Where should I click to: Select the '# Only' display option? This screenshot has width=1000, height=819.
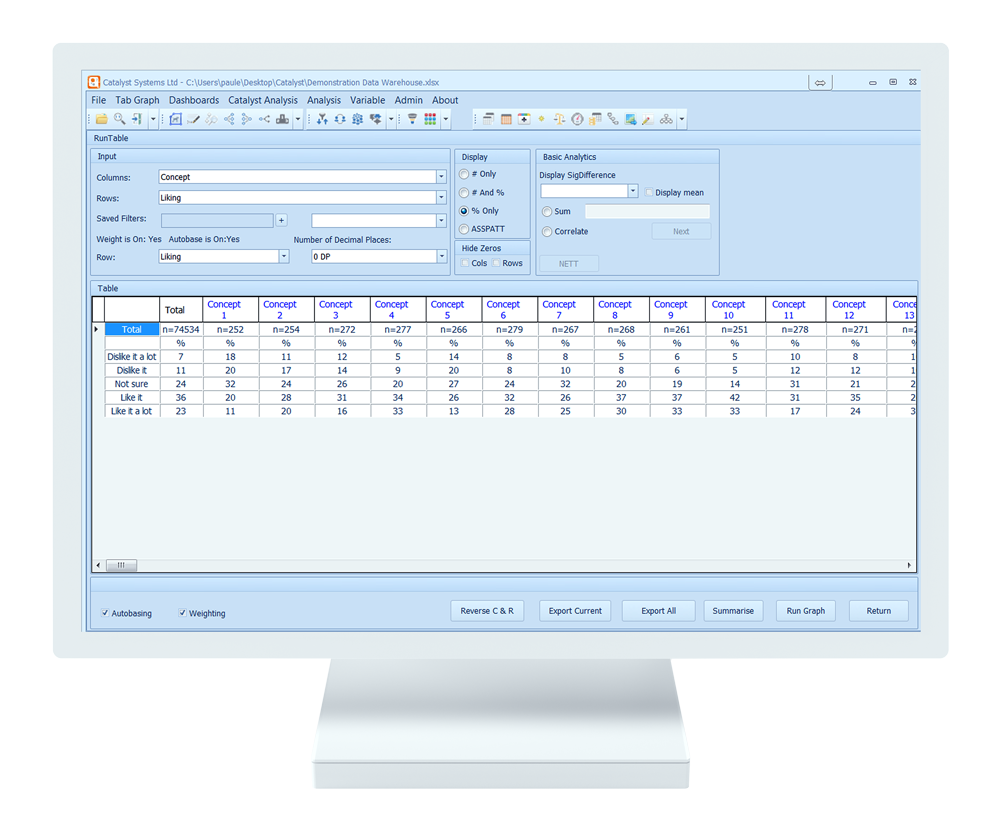[464, 174]
